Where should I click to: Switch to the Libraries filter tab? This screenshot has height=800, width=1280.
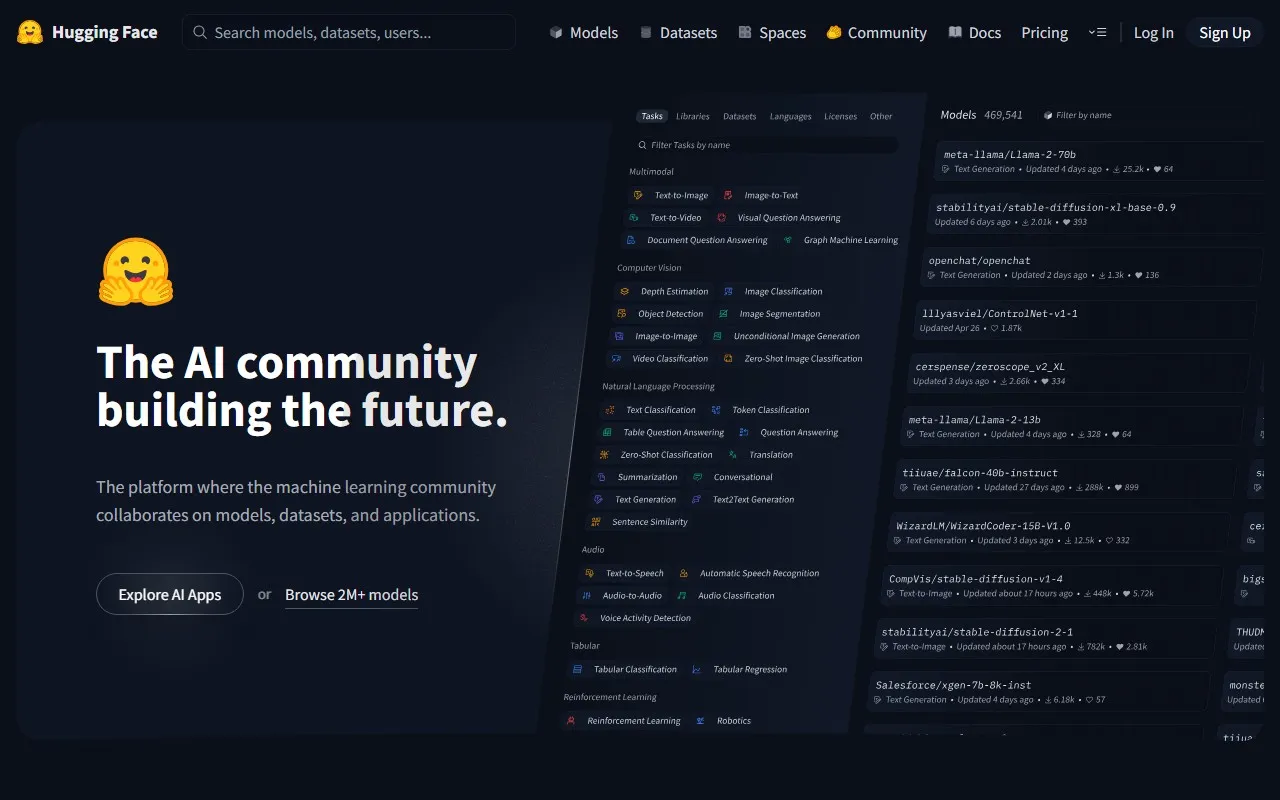(x=692, y=116)
